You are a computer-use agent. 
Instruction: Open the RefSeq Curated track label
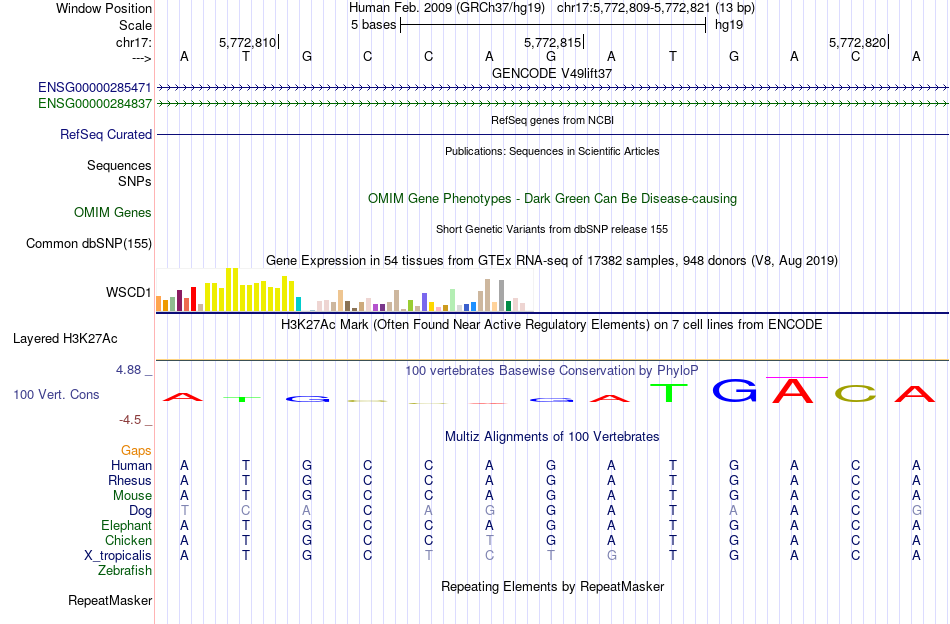tap(106, 134)
